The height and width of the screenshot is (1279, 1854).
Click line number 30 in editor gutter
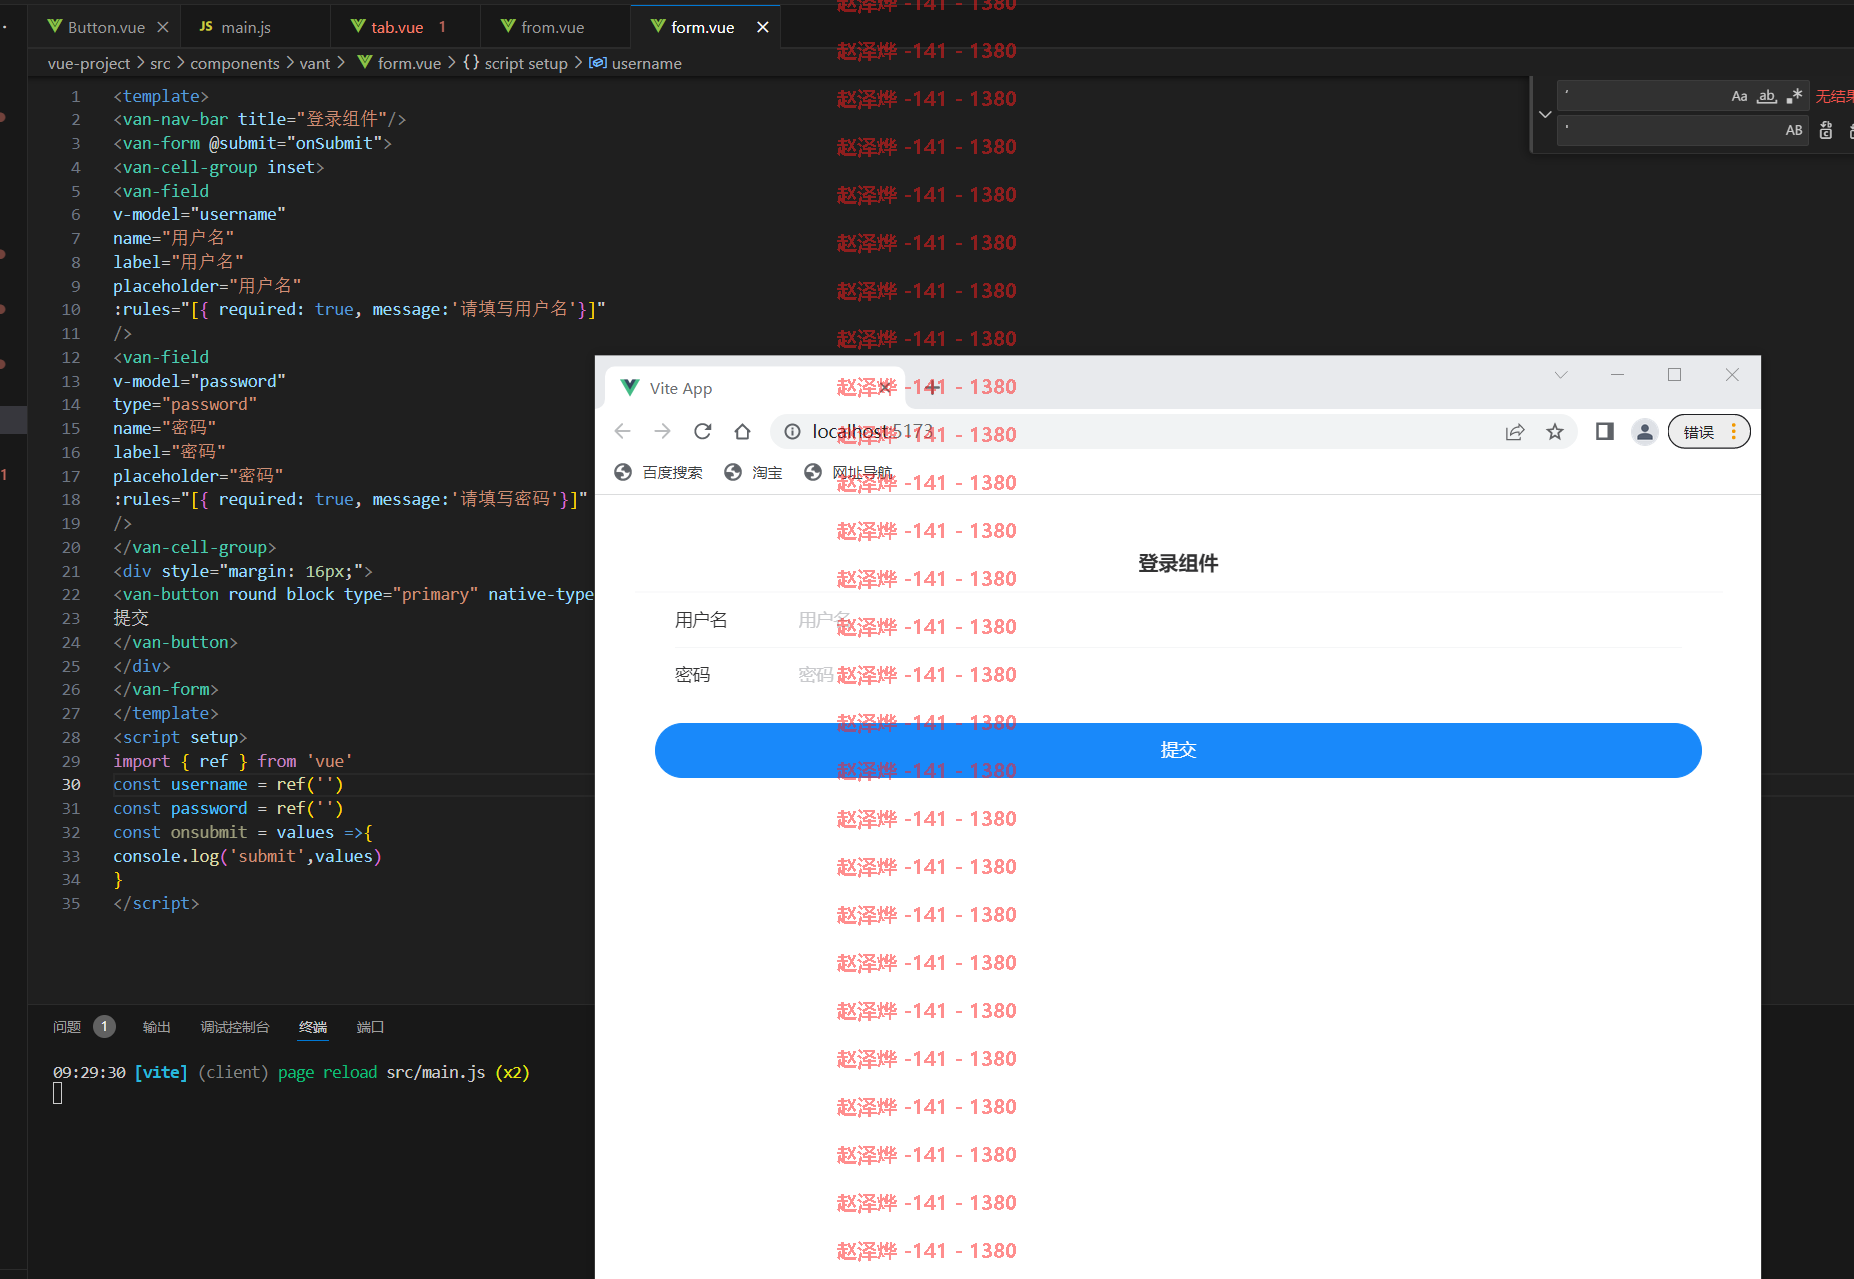pyautogui.click(x=71, y=785)
